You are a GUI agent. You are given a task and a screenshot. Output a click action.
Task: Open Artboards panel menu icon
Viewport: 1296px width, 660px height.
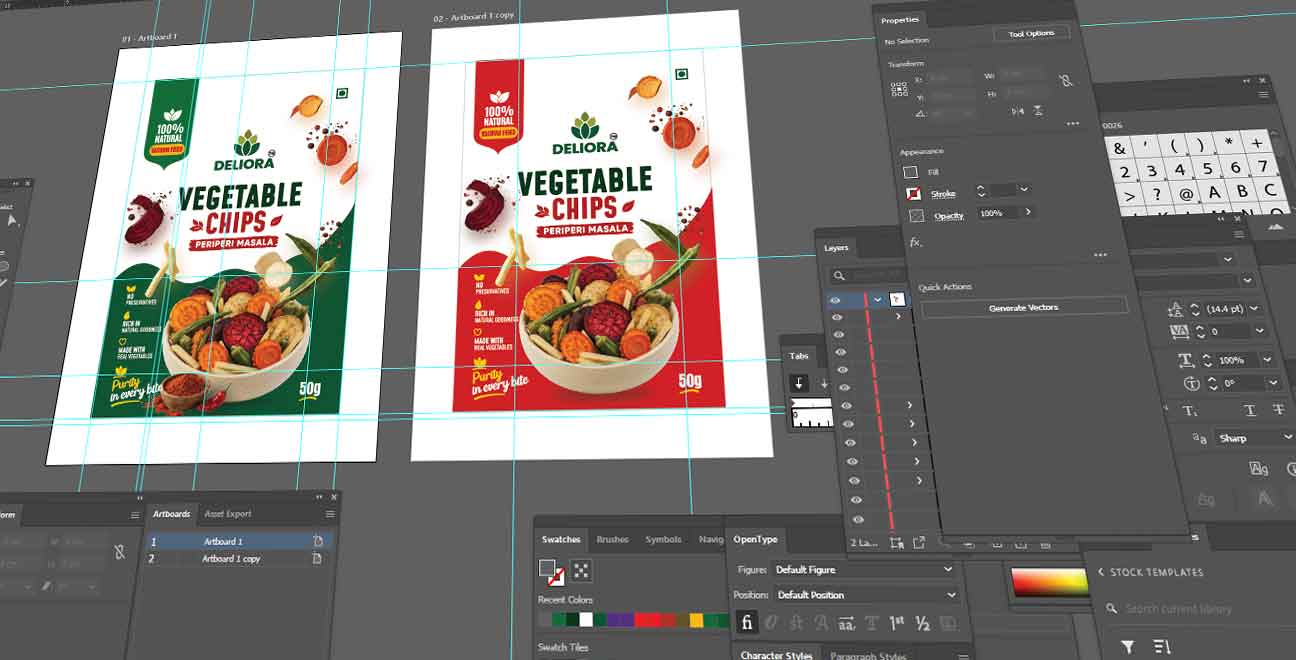point(330,514)
